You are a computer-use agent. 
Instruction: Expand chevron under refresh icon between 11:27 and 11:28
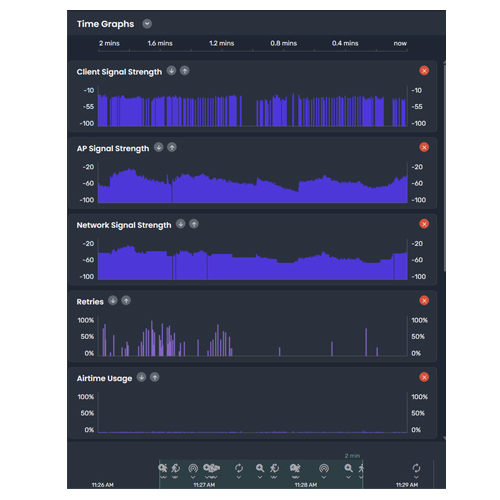239,477
